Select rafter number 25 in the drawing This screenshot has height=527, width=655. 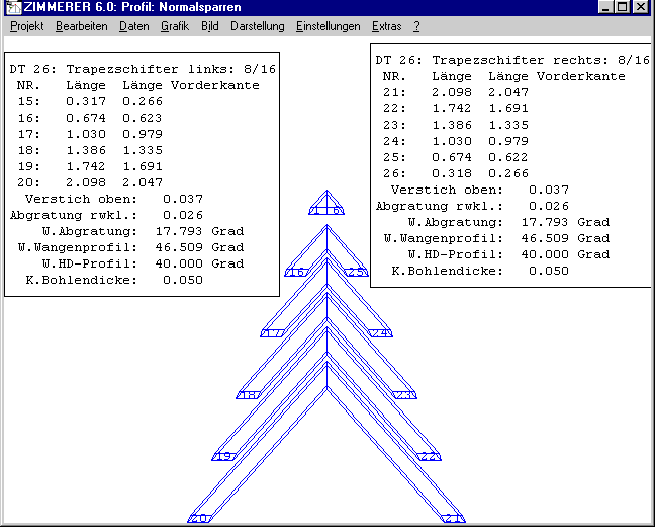tap(357, 272)
